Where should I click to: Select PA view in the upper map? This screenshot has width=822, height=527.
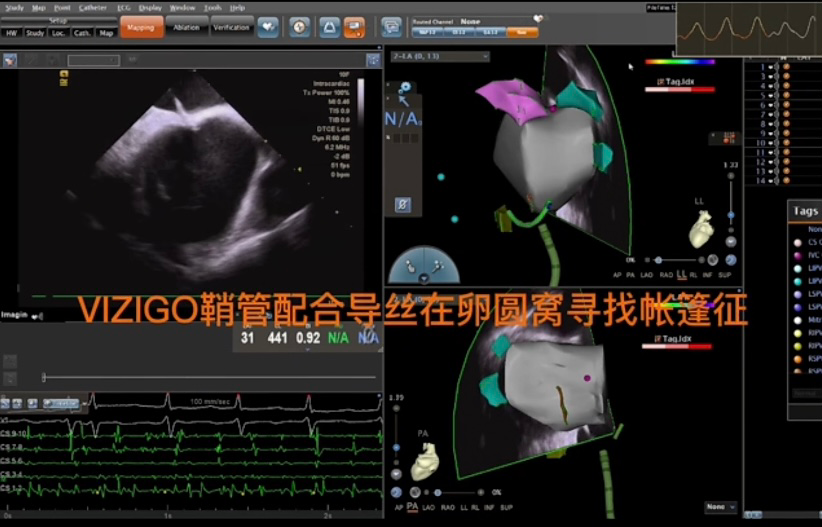[x=631, y=275]
